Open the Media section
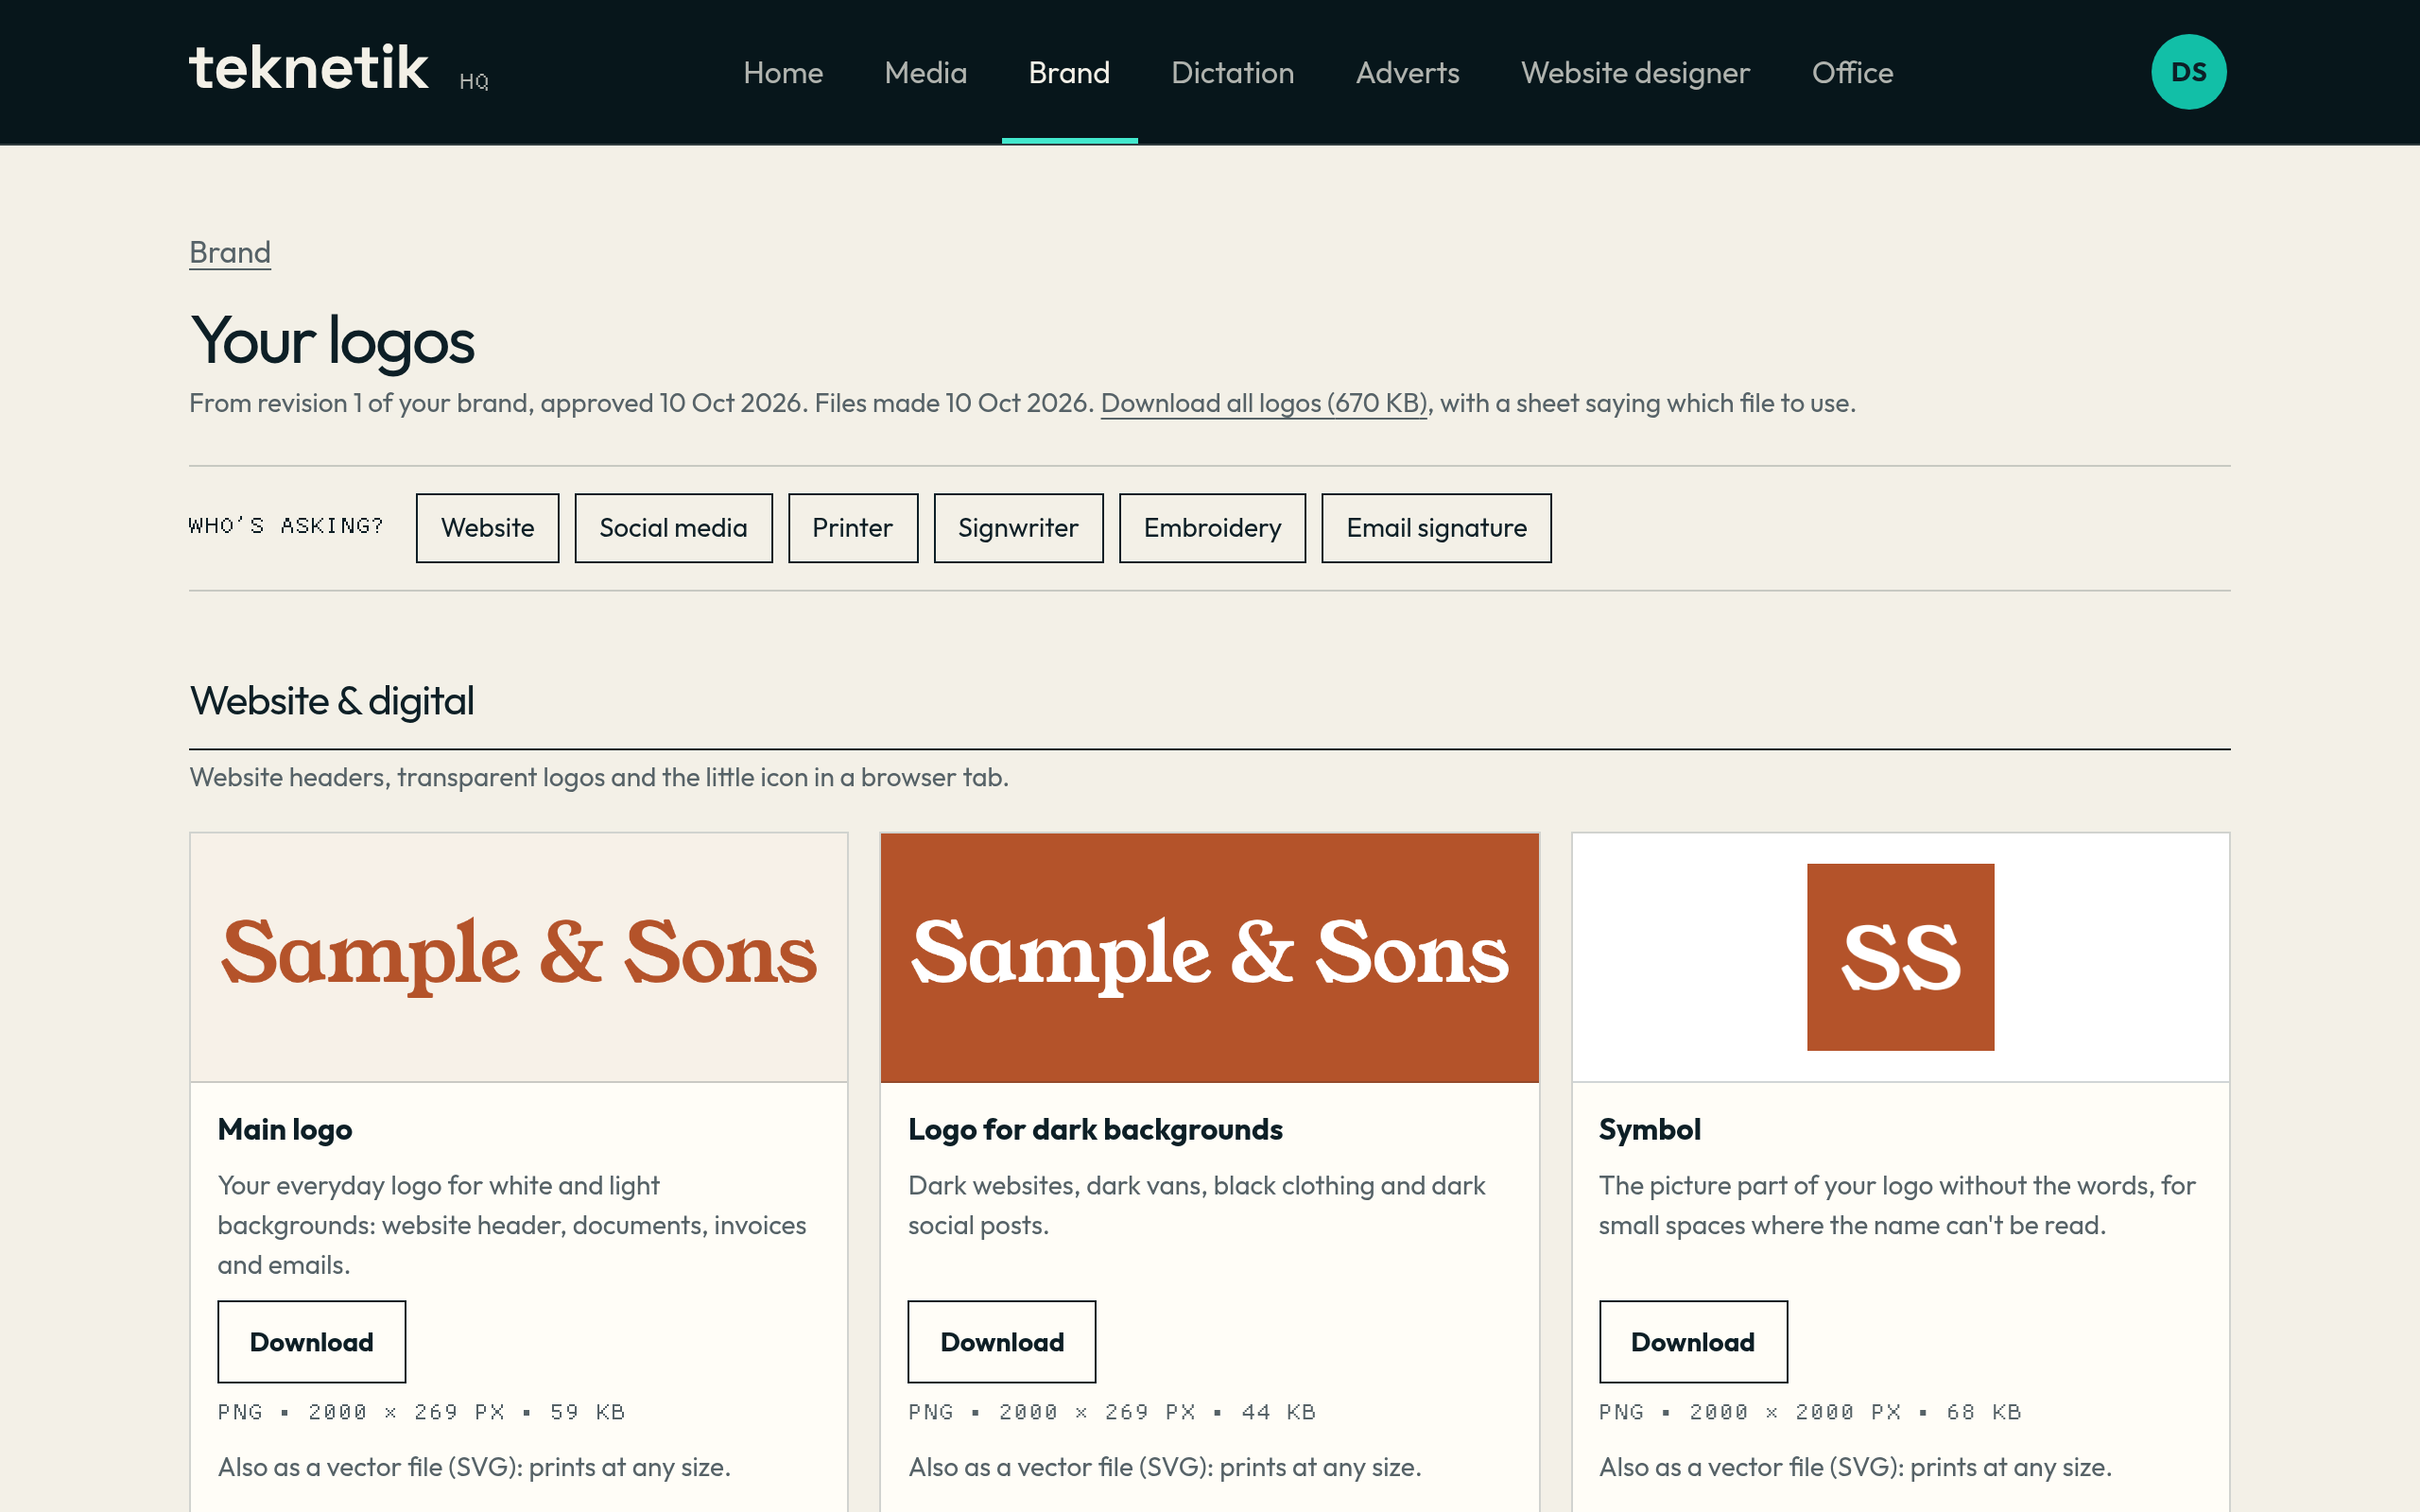 pyautogui.click(x=925, y=73)
